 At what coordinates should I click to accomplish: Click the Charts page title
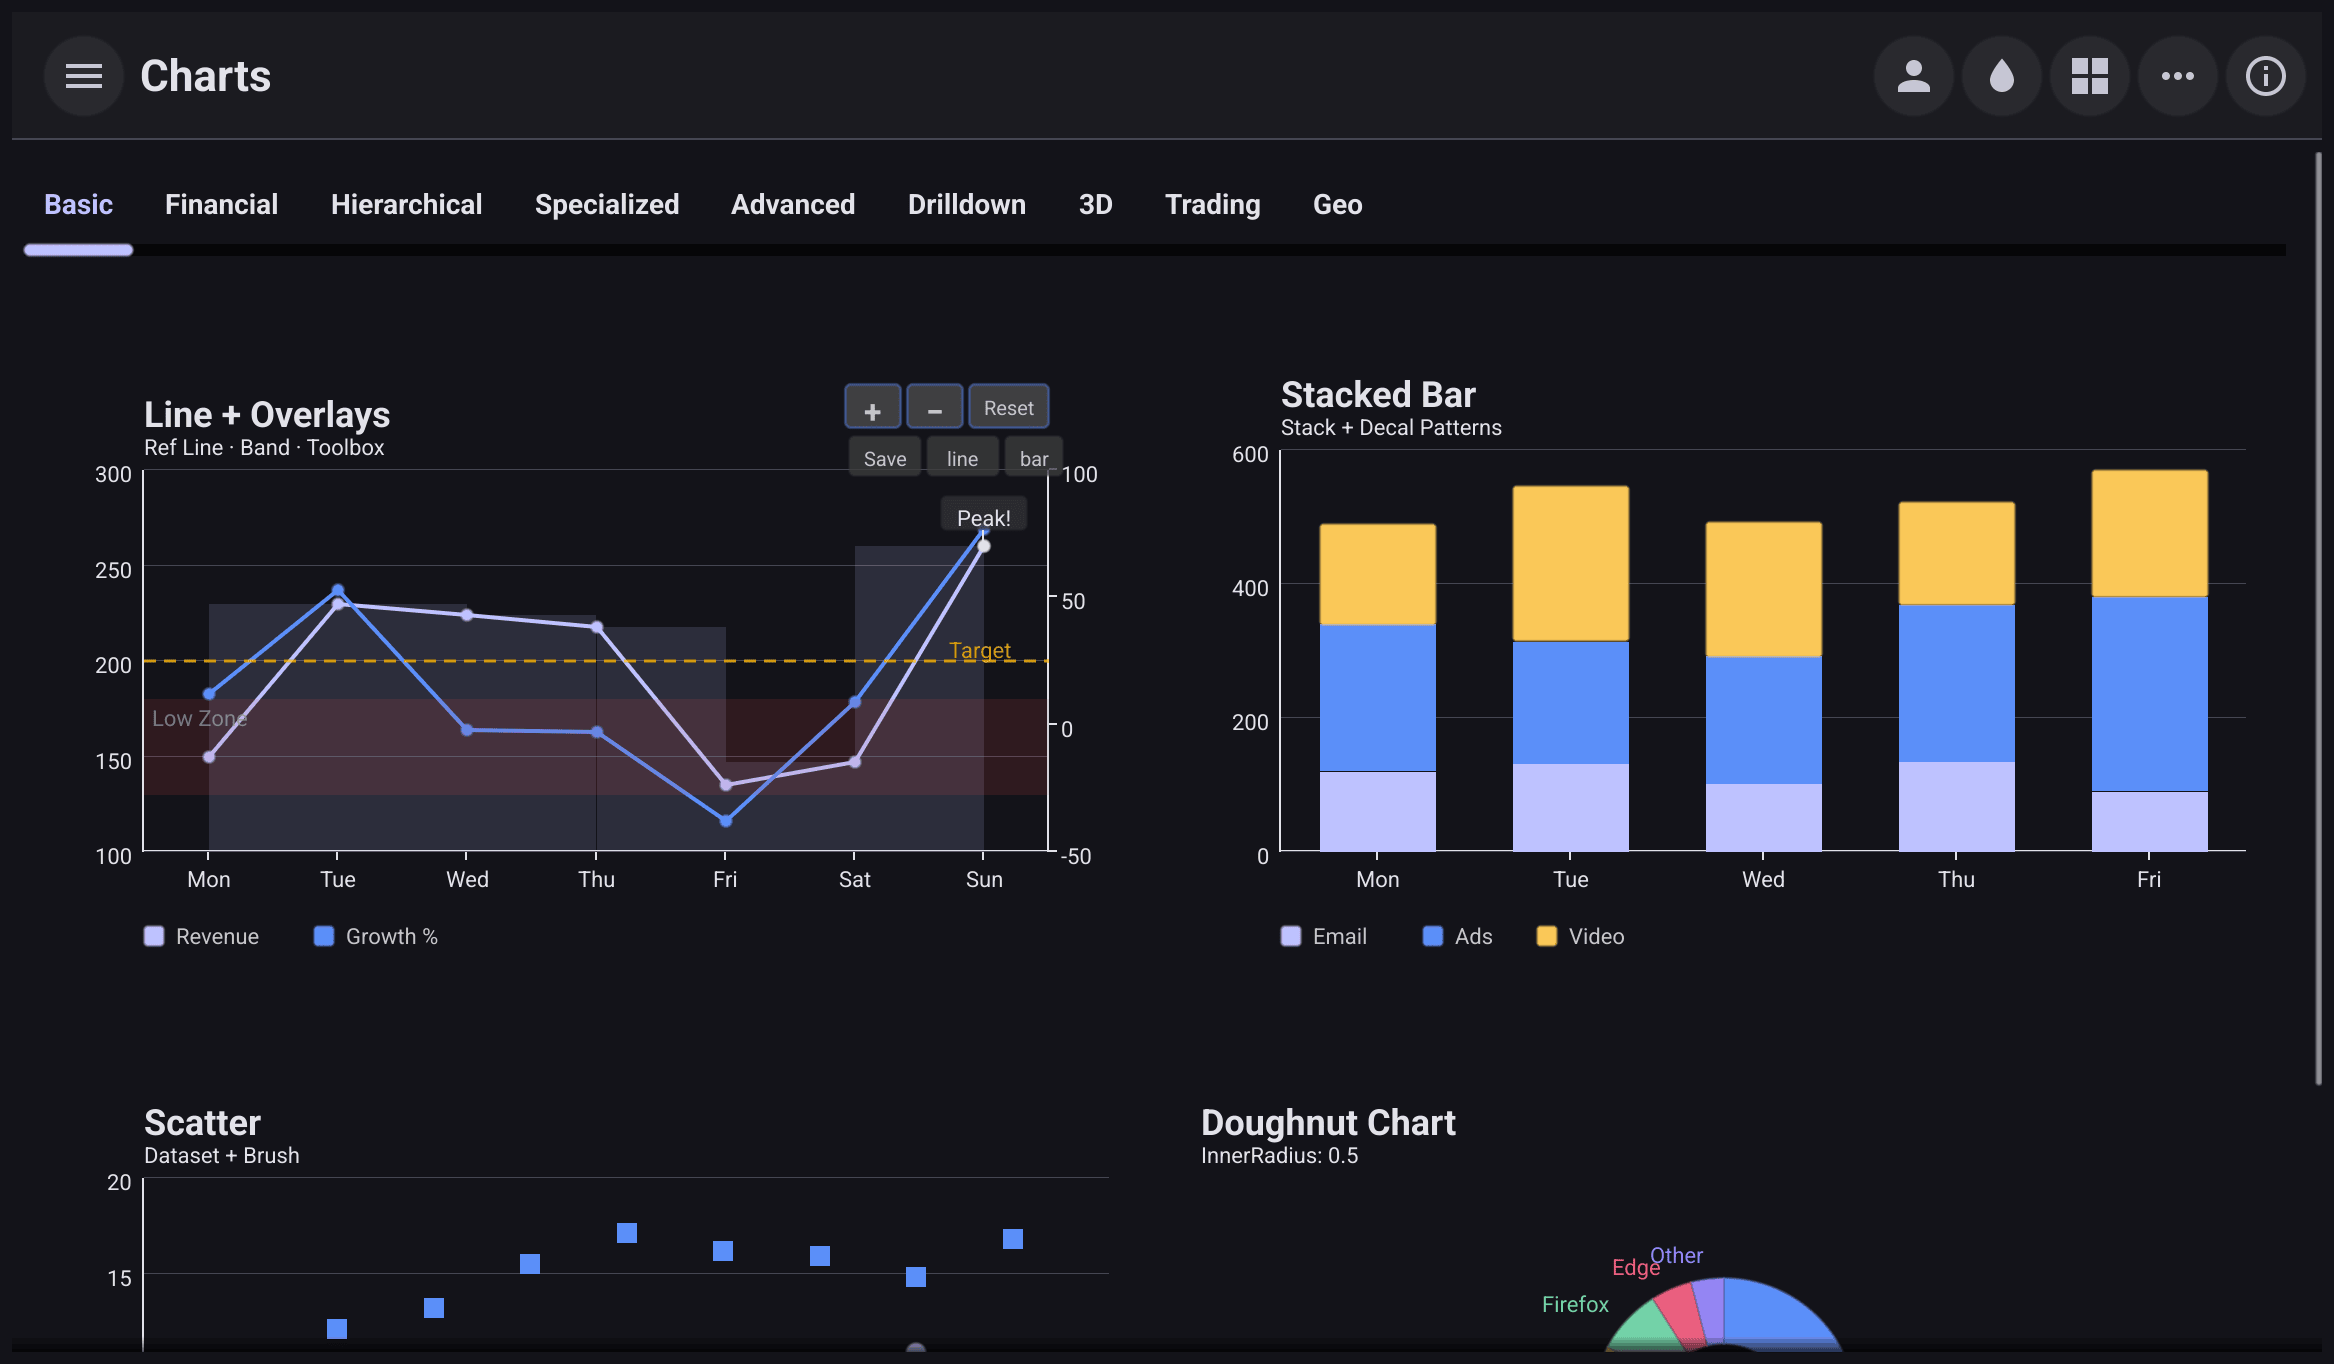[x=206, y=76]
